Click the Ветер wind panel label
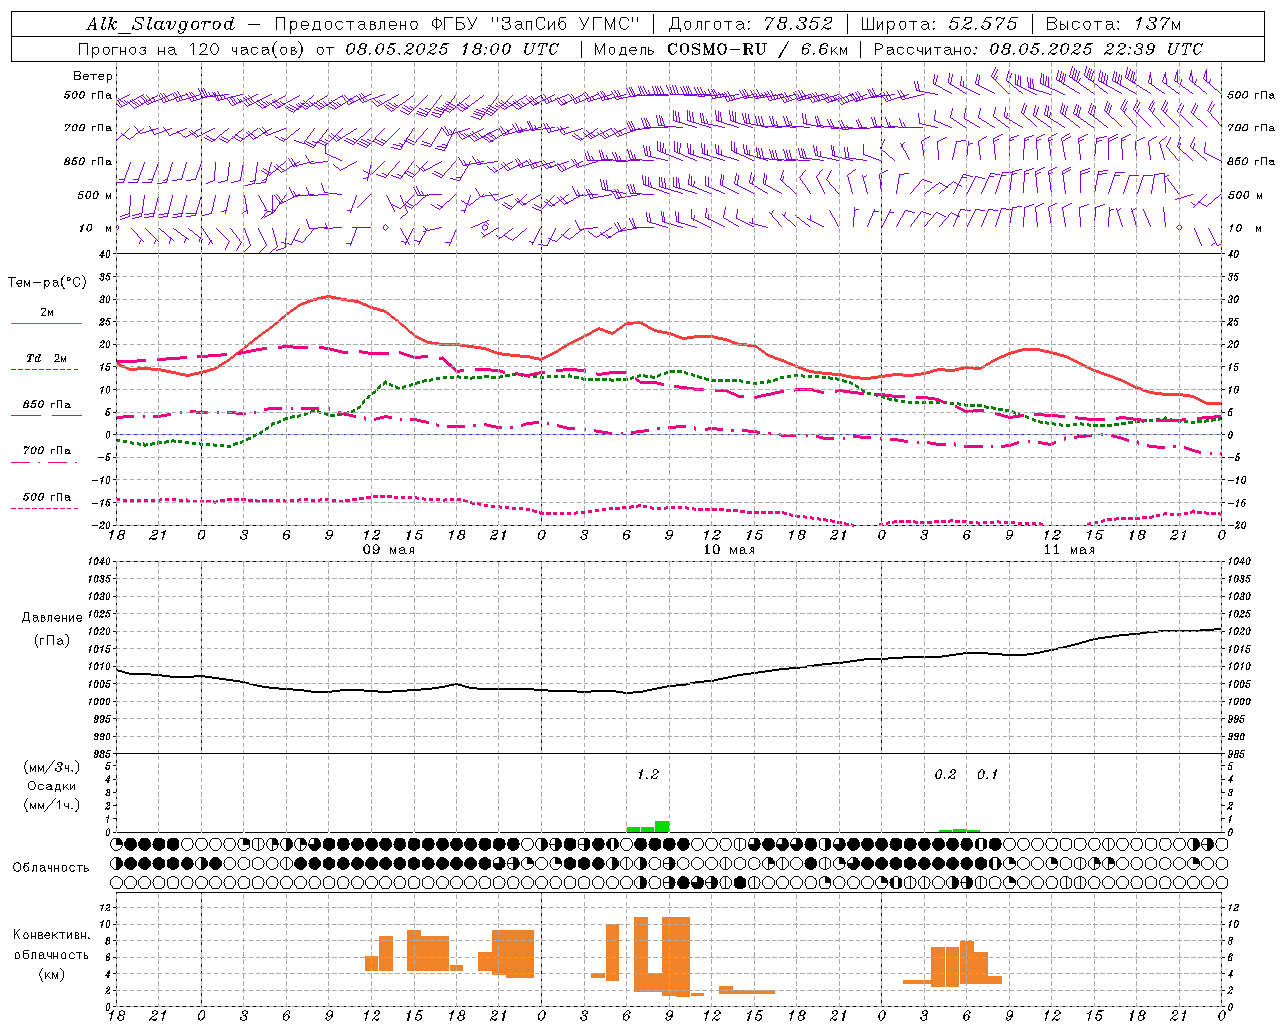The width and height of the screenshot is (1280, 1024). tap(93, 76)
